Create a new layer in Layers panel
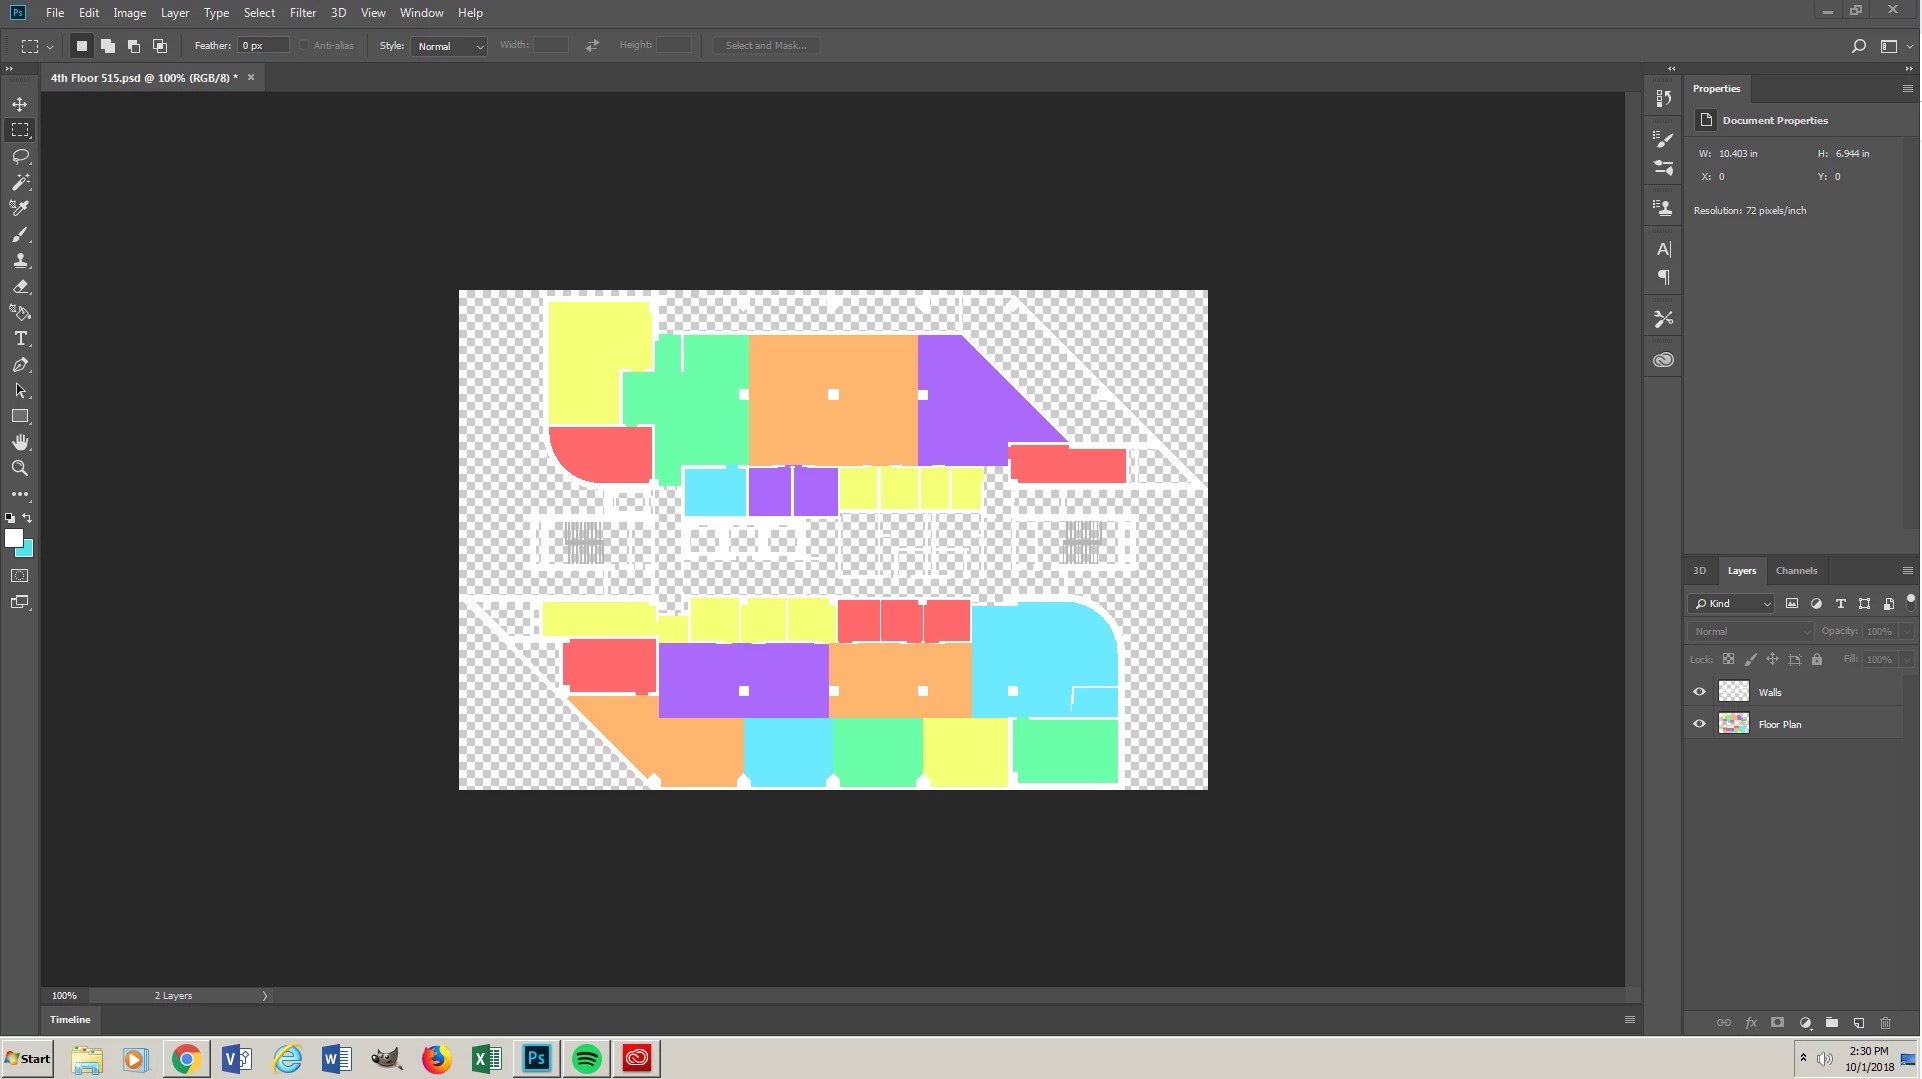The height and width of the screenshot is (1079, 1922). click(1859, 1023)
